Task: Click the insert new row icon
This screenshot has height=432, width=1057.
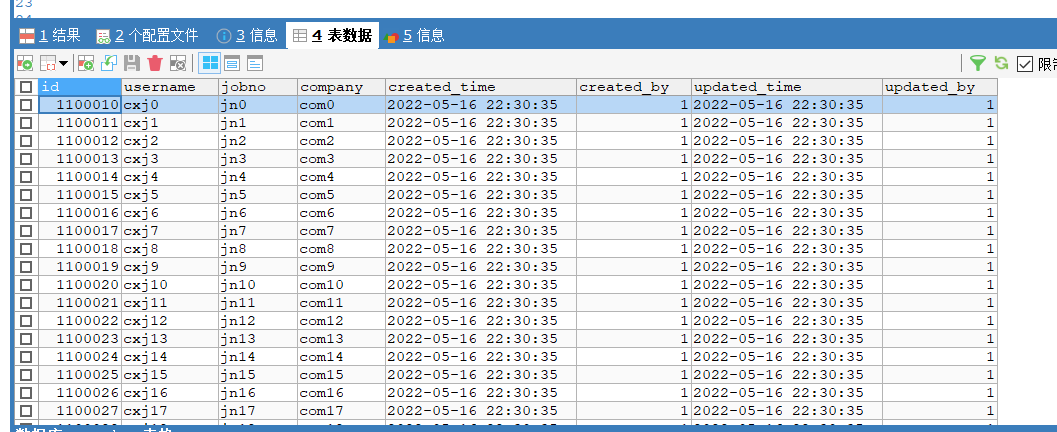Action: point(86,63)
